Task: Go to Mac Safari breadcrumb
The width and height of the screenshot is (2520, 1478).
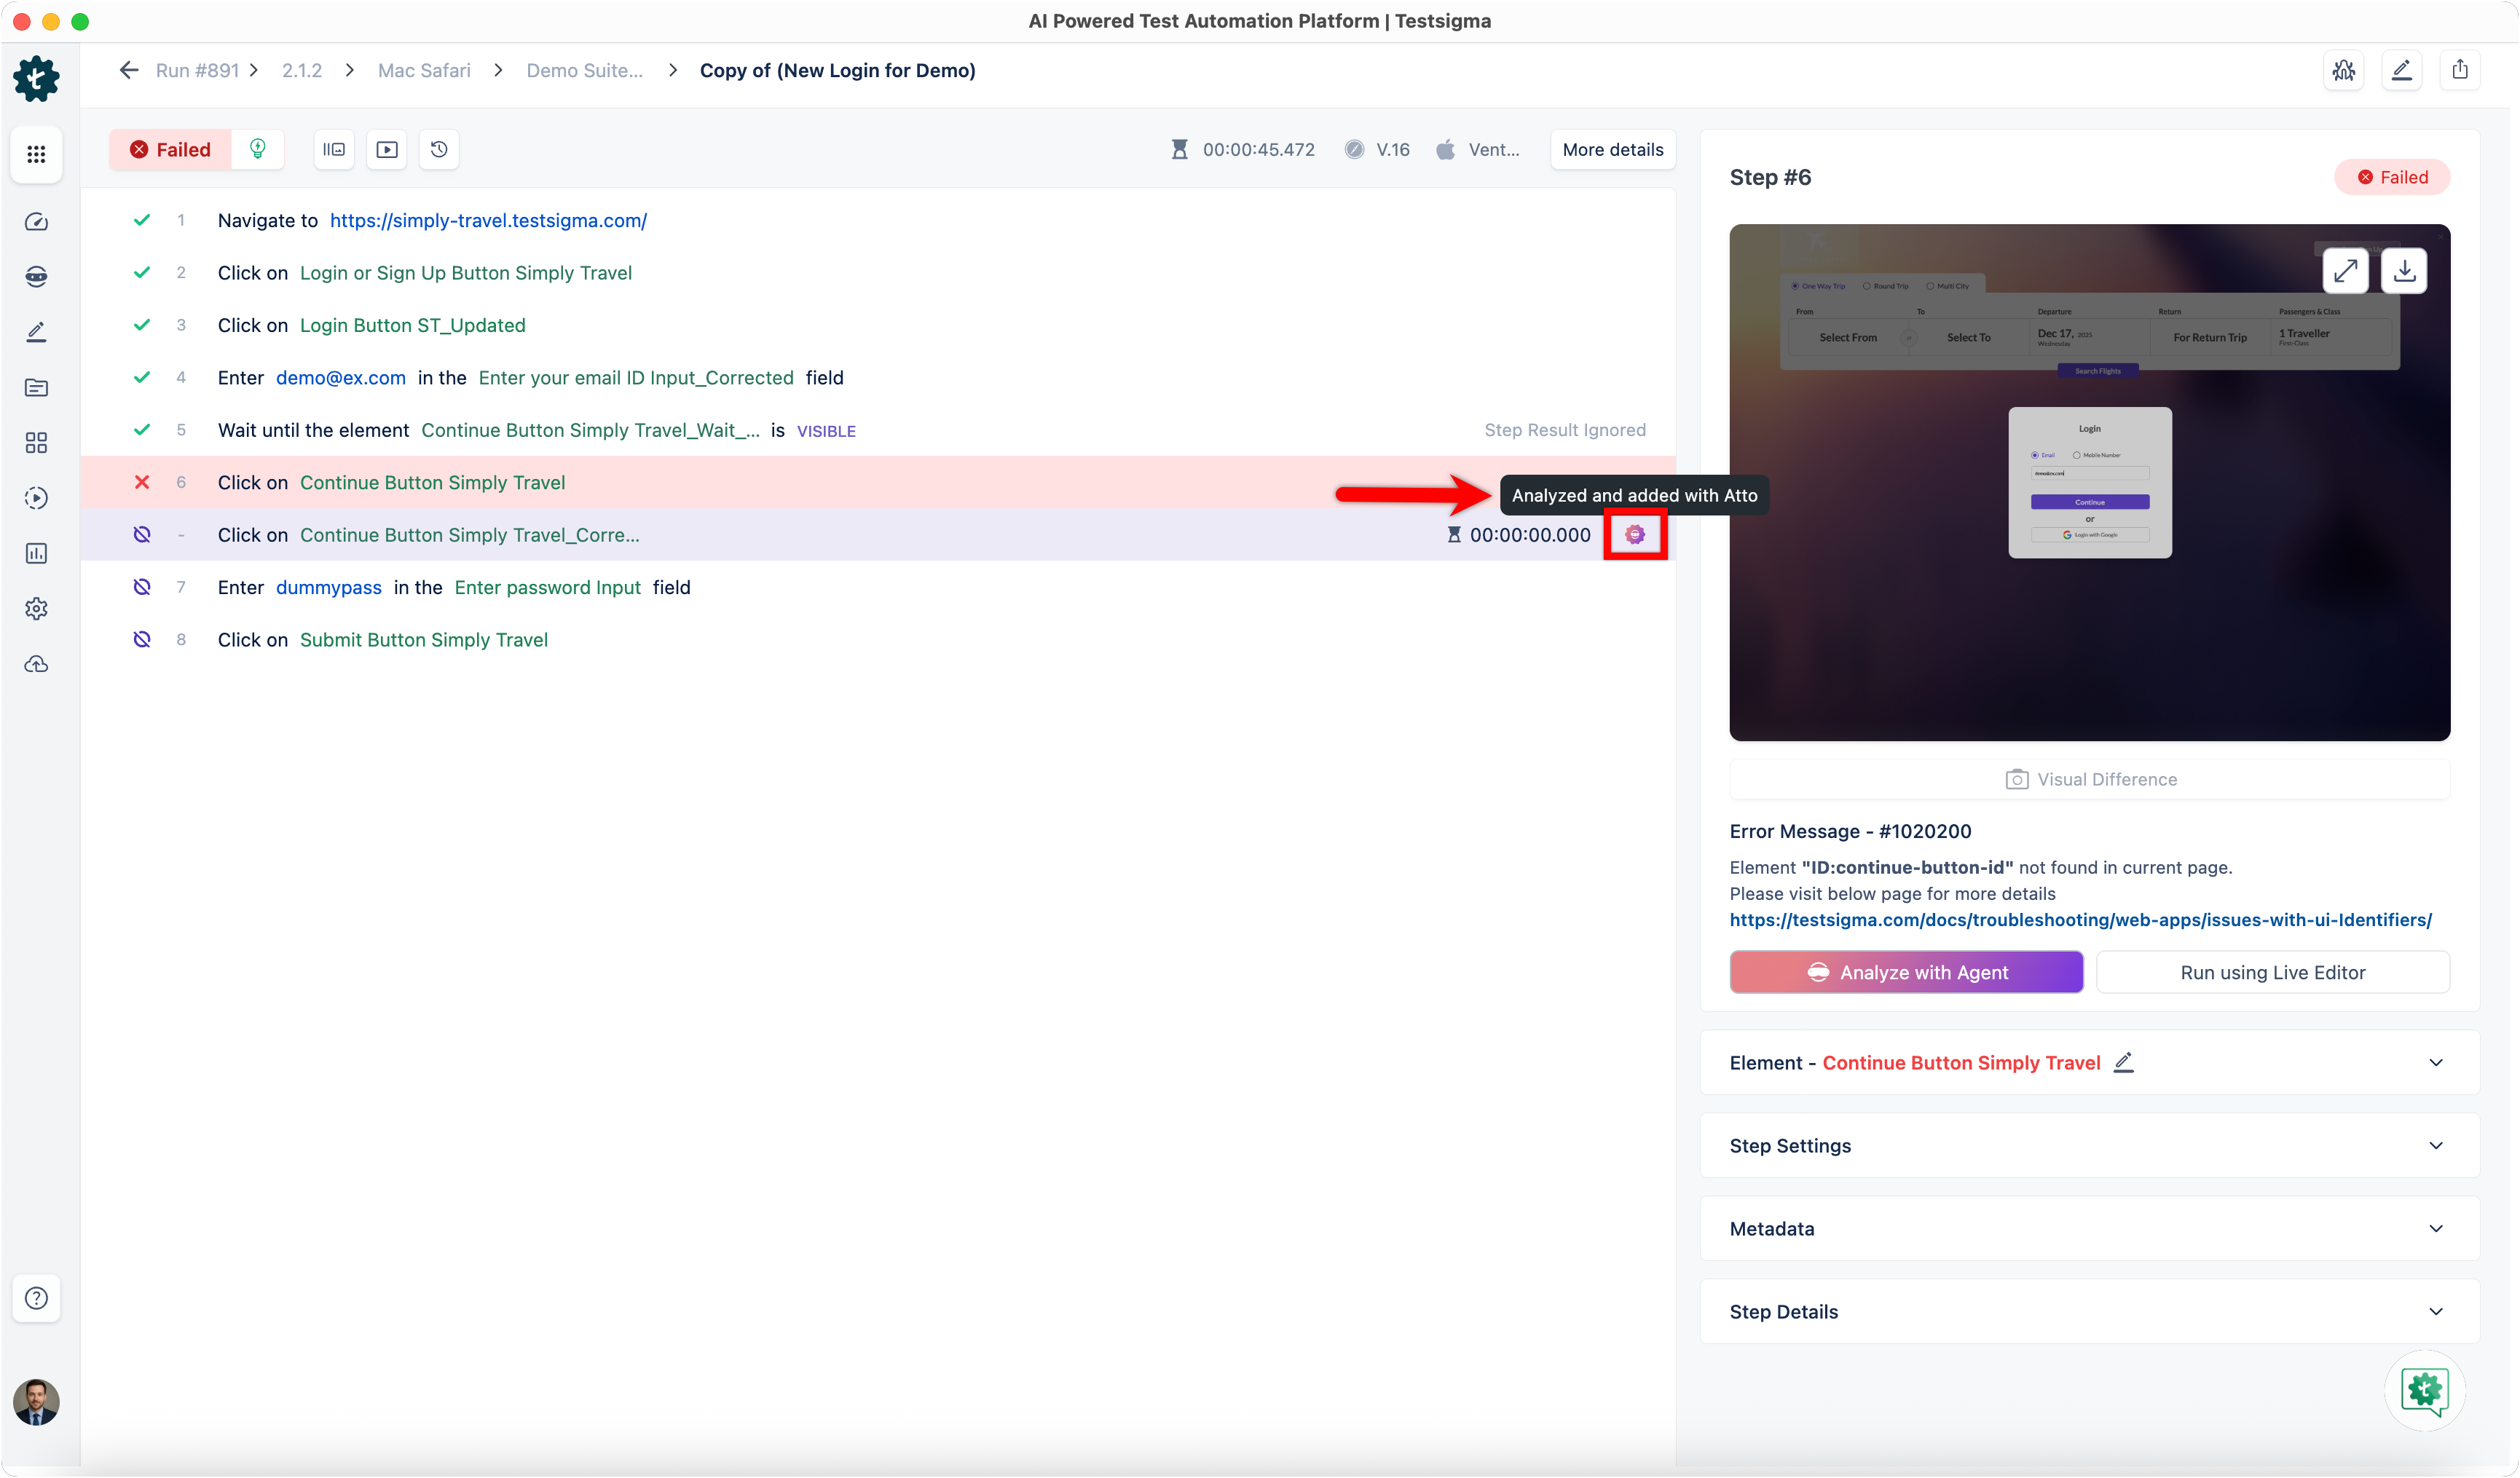Action: point(424,70)
